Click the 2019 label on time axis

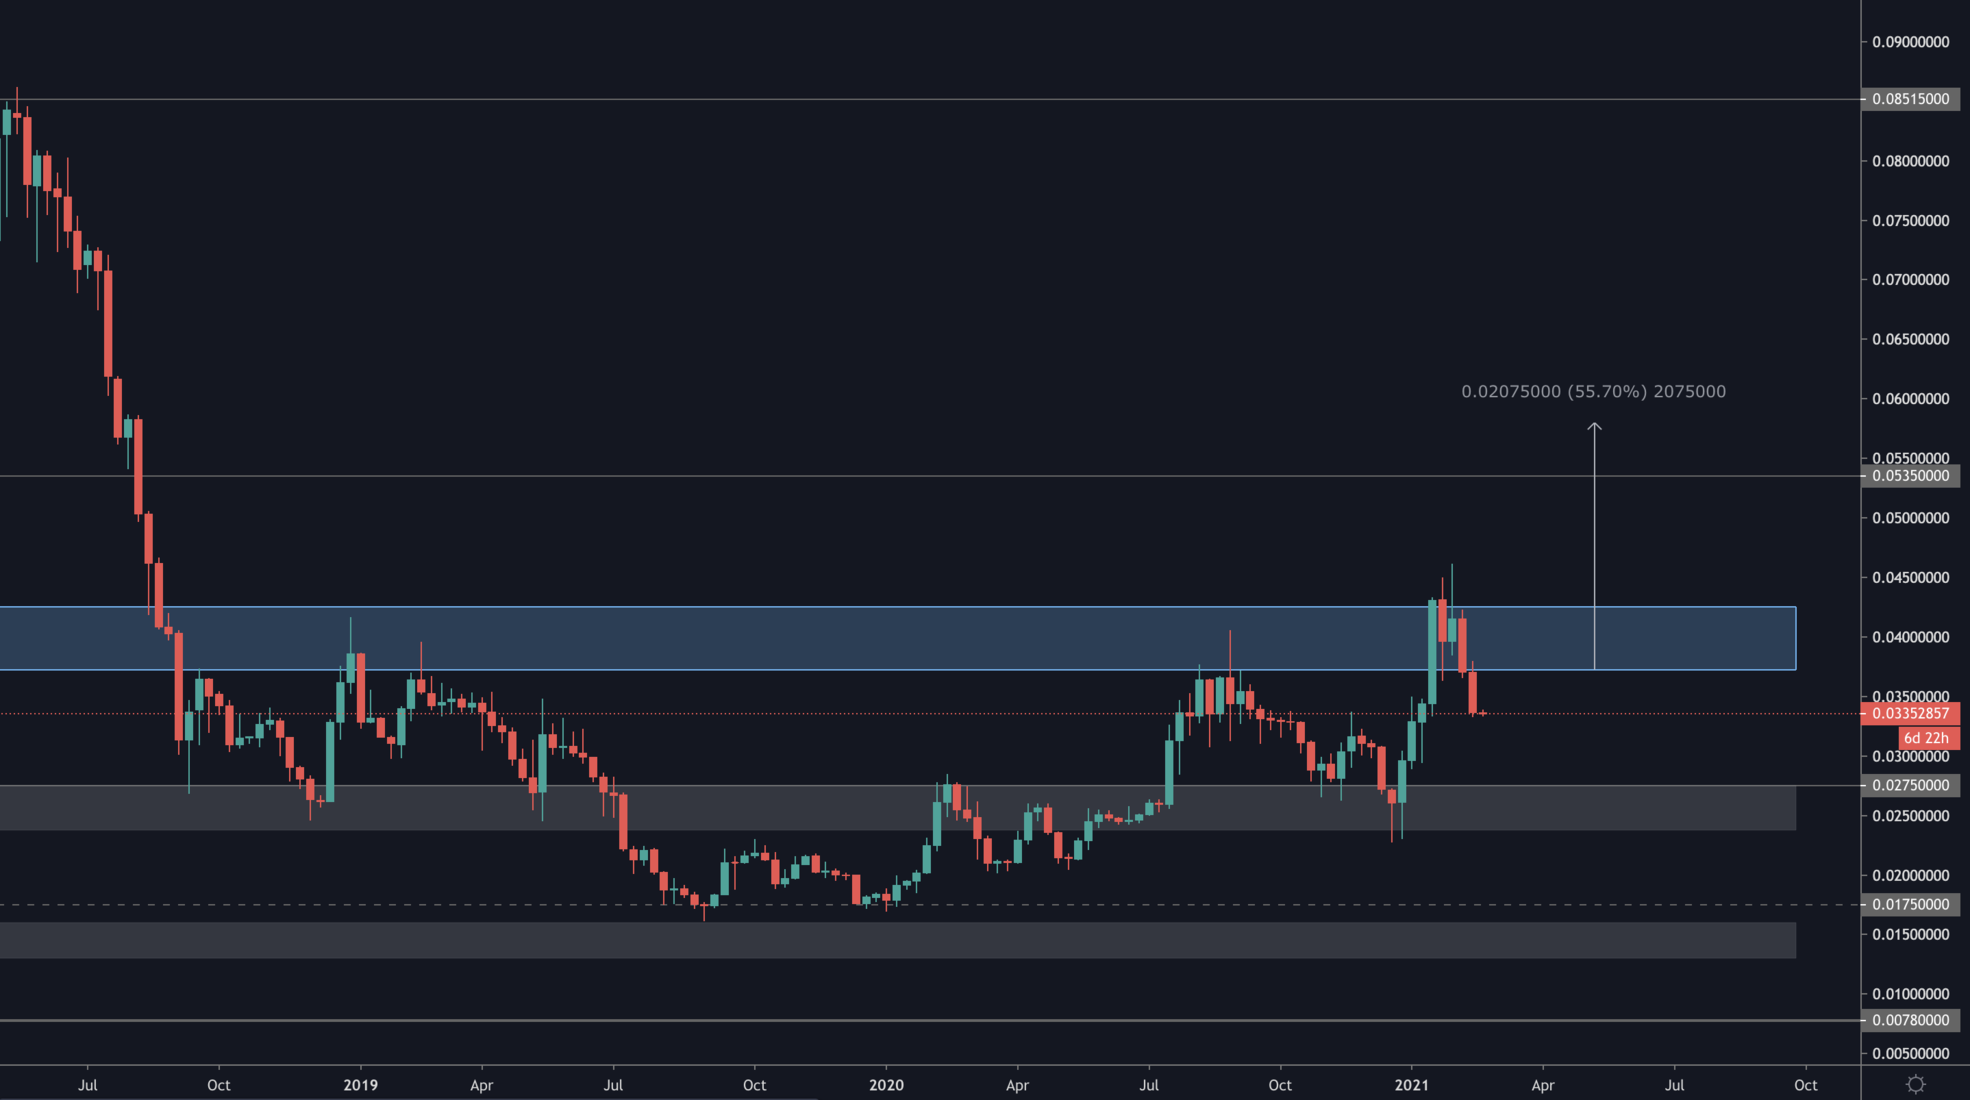click(x=360, y=1085)
